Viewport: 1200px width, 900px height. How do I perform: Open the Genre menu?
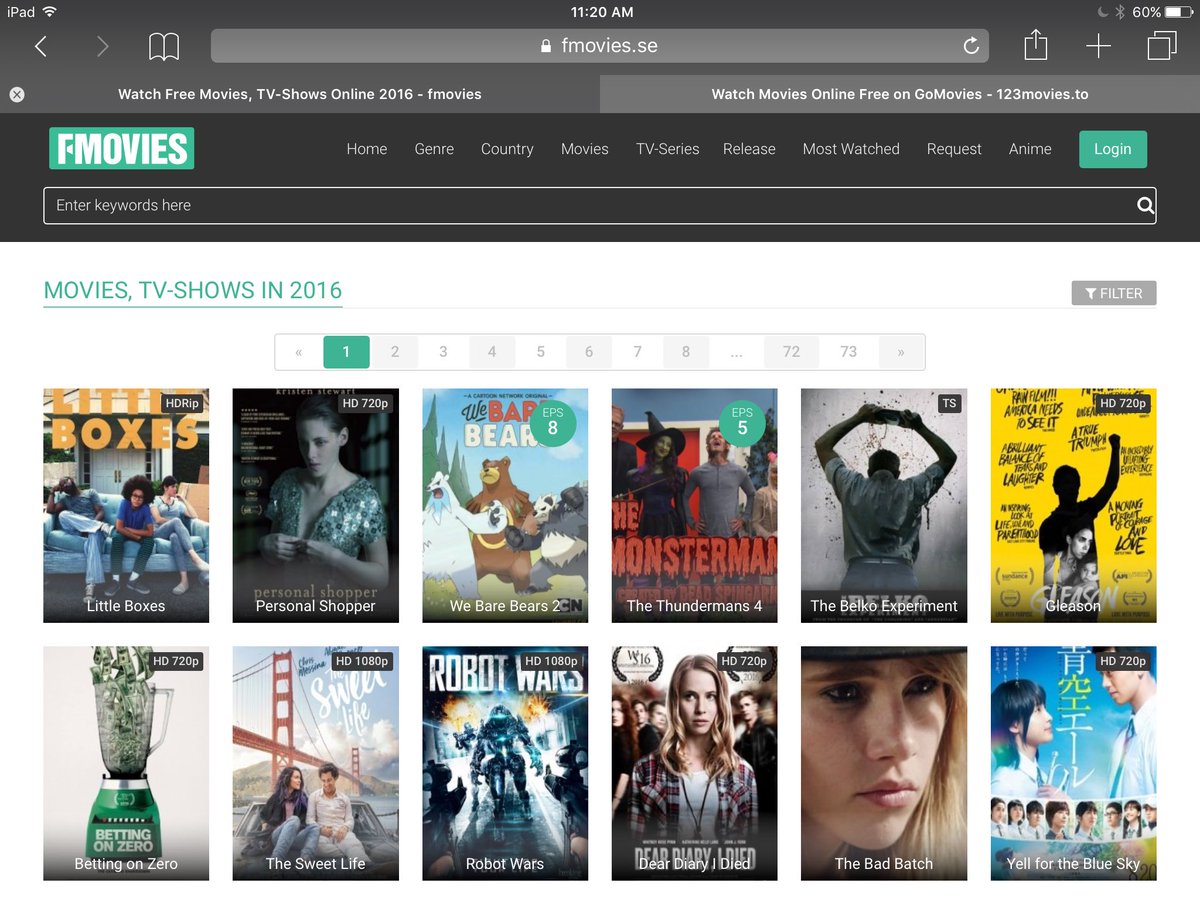click(x=434, y=149)
